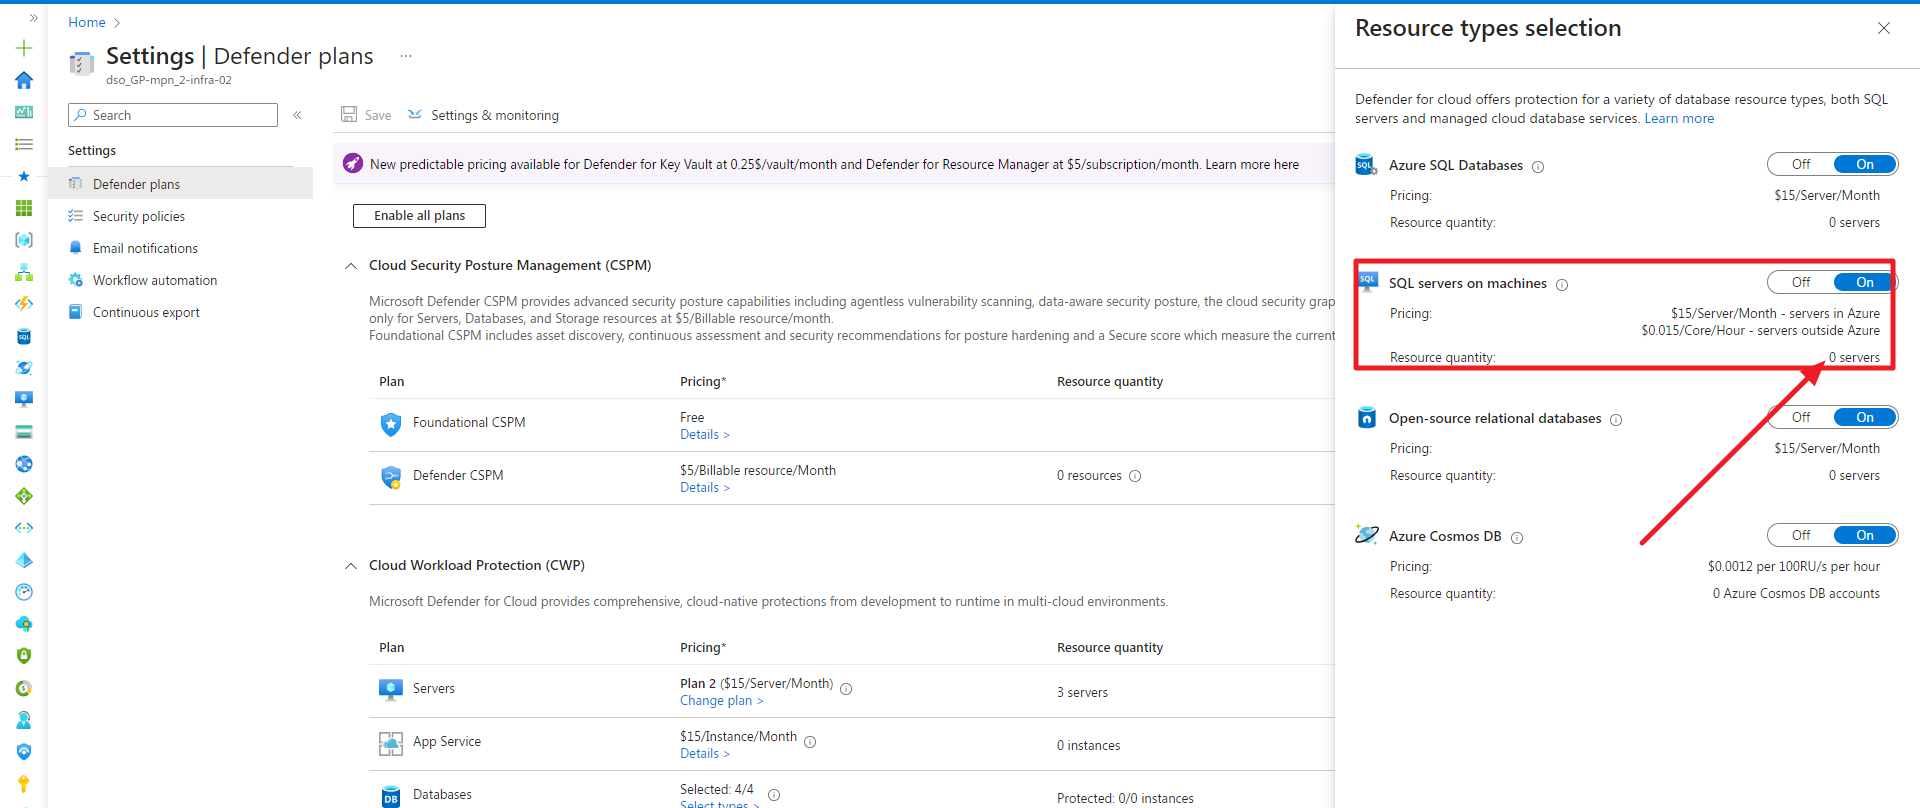Open App Service Details link

[x=705, y=754]
